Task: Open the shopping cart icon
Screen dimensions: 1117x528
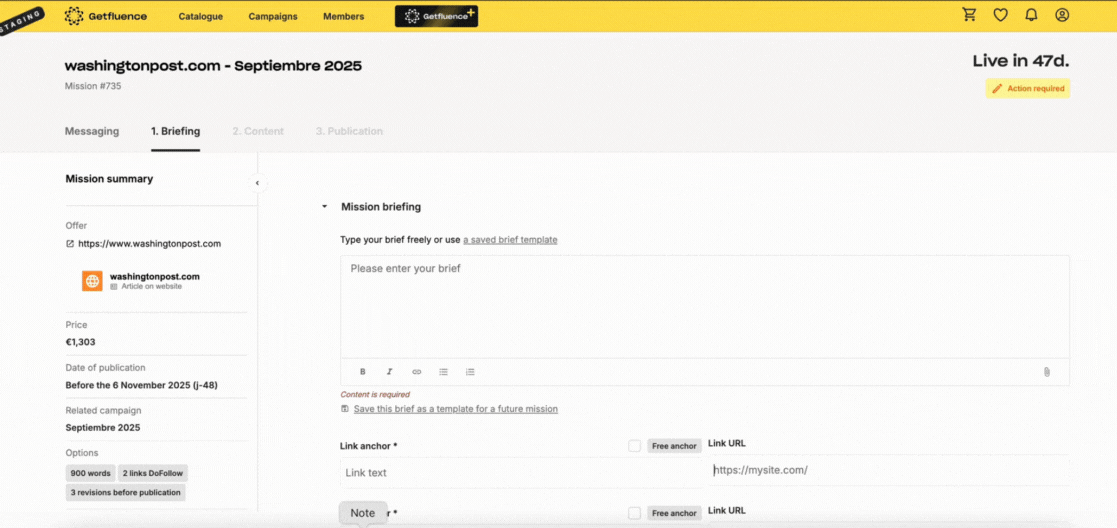Action: [x=969, y=15]
